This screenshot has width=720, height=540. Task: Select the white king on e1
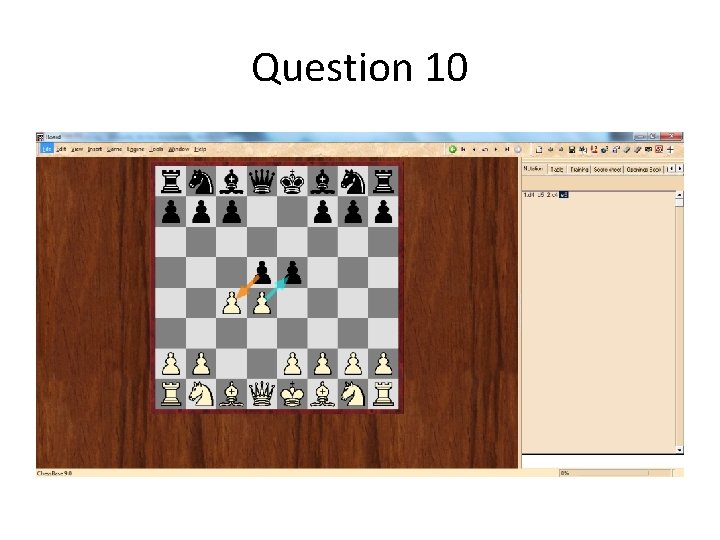click(x=292, y=394)
